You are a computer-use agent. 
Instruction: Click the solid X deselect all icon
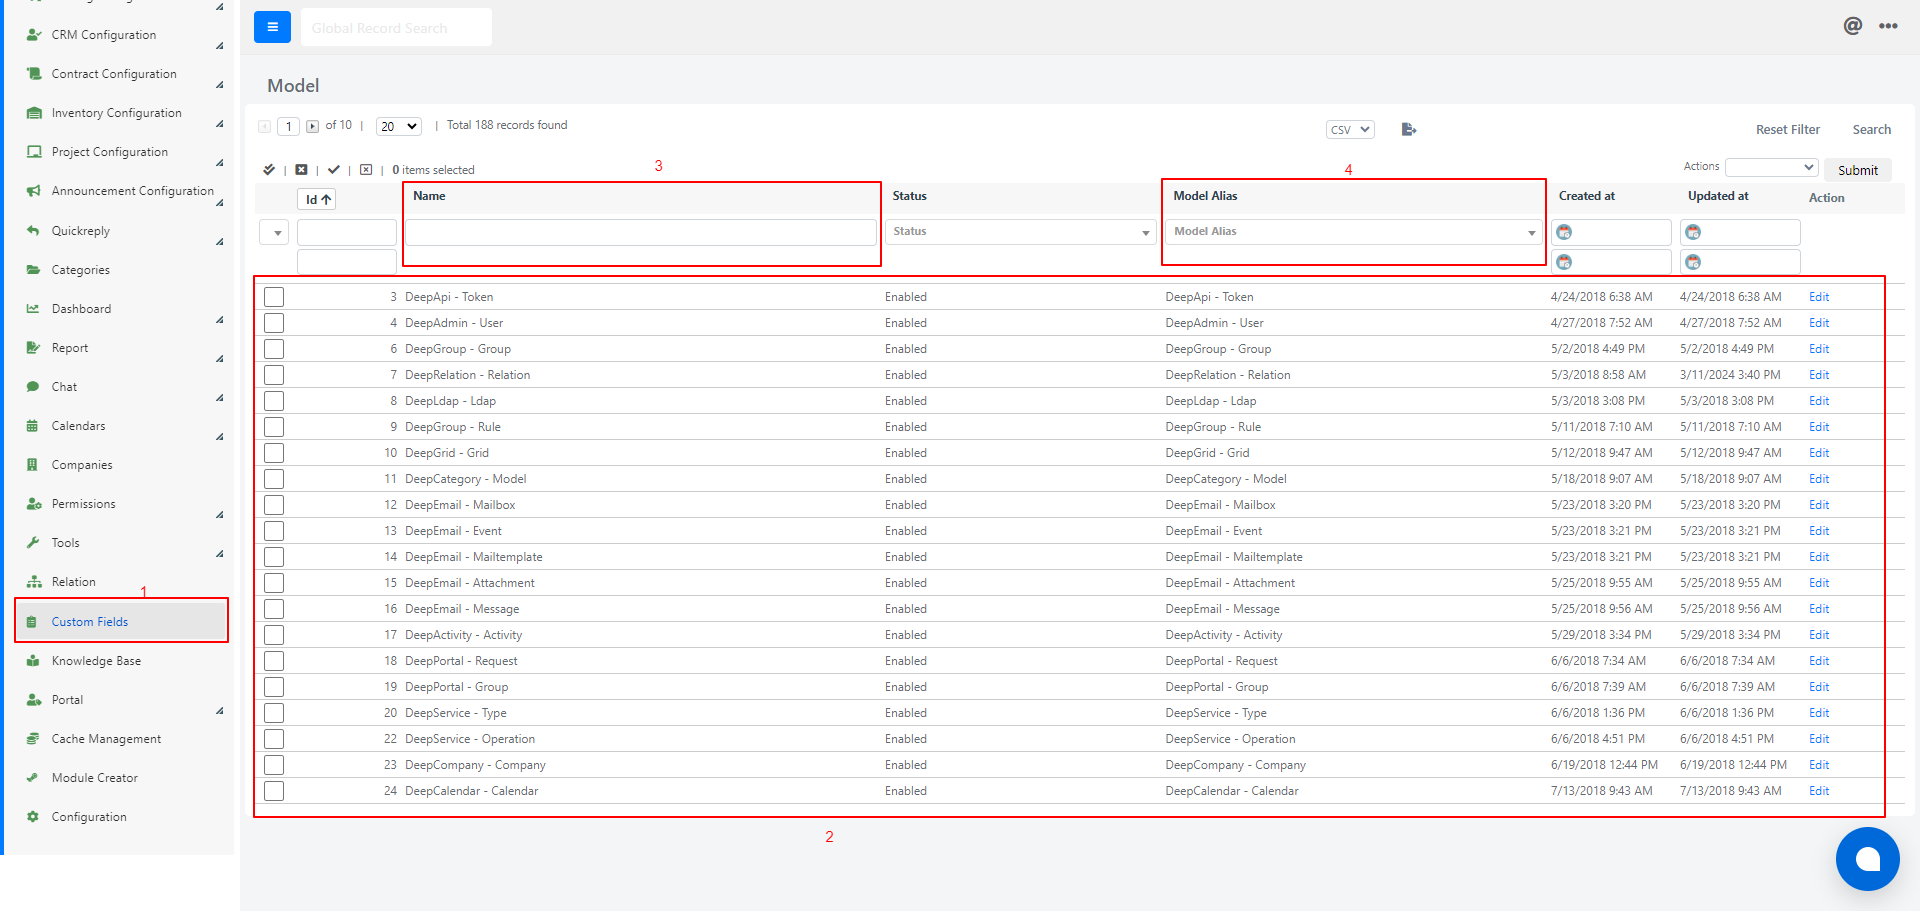tap(301, 169)
